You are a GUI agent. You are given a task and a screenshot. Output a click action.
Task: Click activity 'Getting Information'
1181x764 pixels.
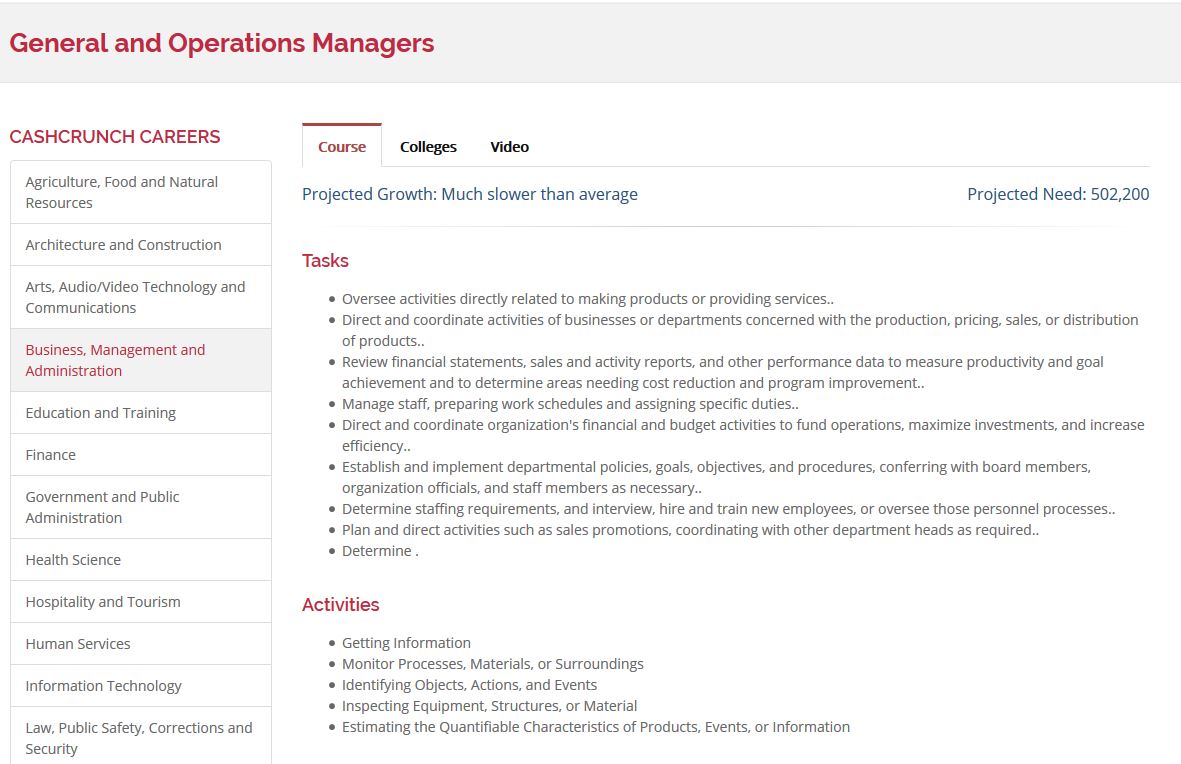click(x=406, y=643)
